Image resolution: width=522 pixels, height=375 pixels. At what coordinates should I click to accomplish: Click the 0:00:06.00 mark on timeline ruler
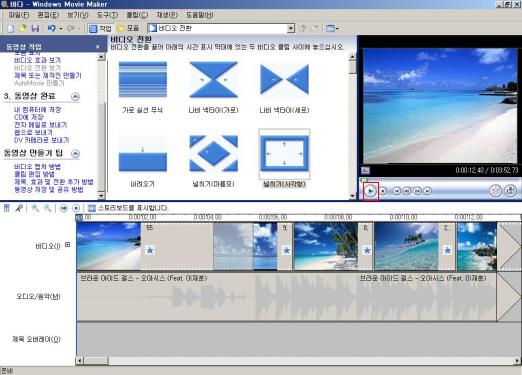(273, 217)
